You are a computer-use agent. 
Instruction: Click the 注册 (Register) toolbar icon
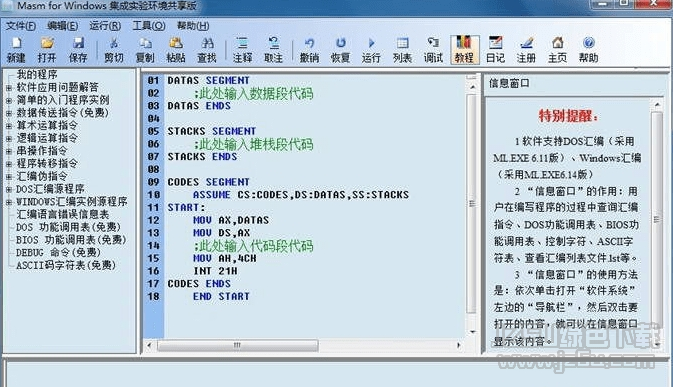coord(526,43)
